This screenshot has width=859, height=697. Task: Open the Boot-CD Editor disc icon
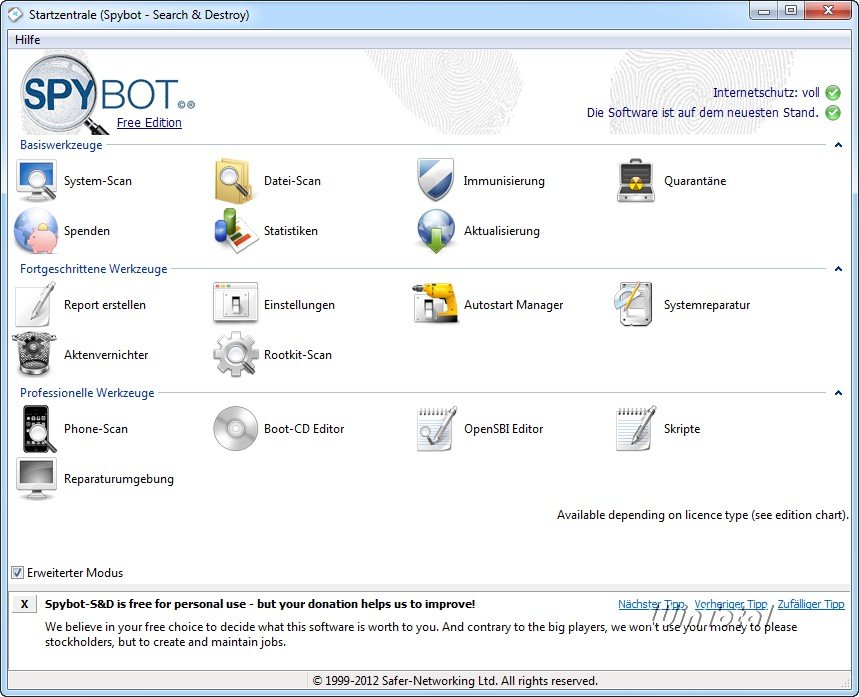pos(236,429)
